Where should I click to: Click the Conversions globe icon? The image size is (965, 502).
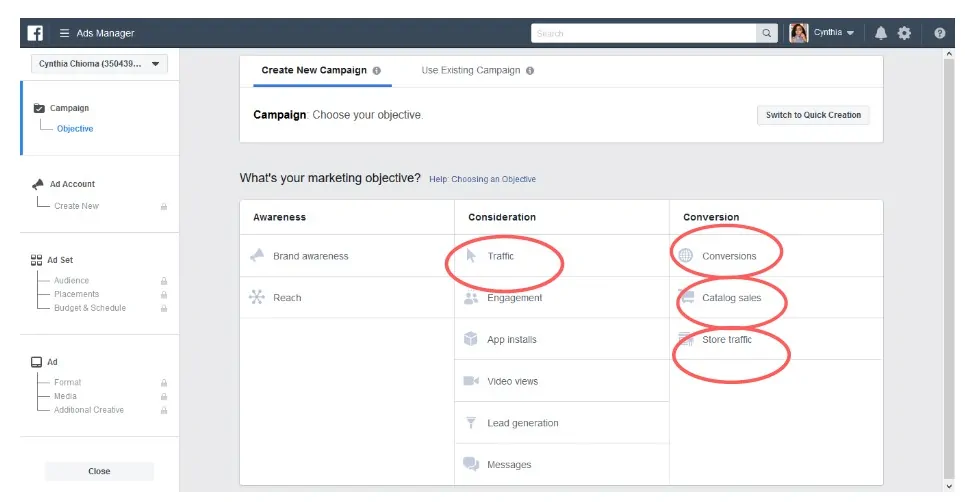pos(686,255)
